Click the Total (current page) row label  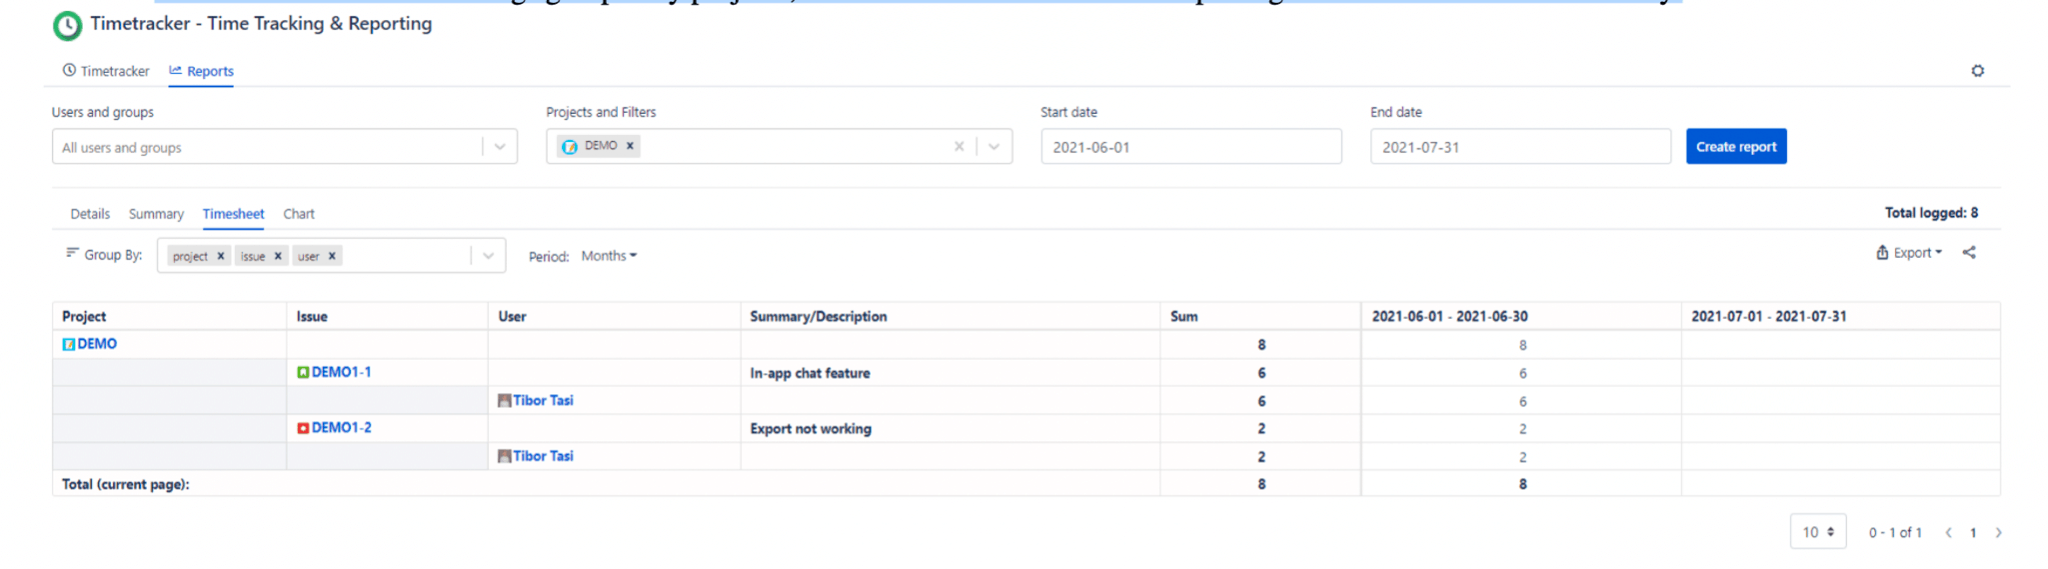(125, 484)
